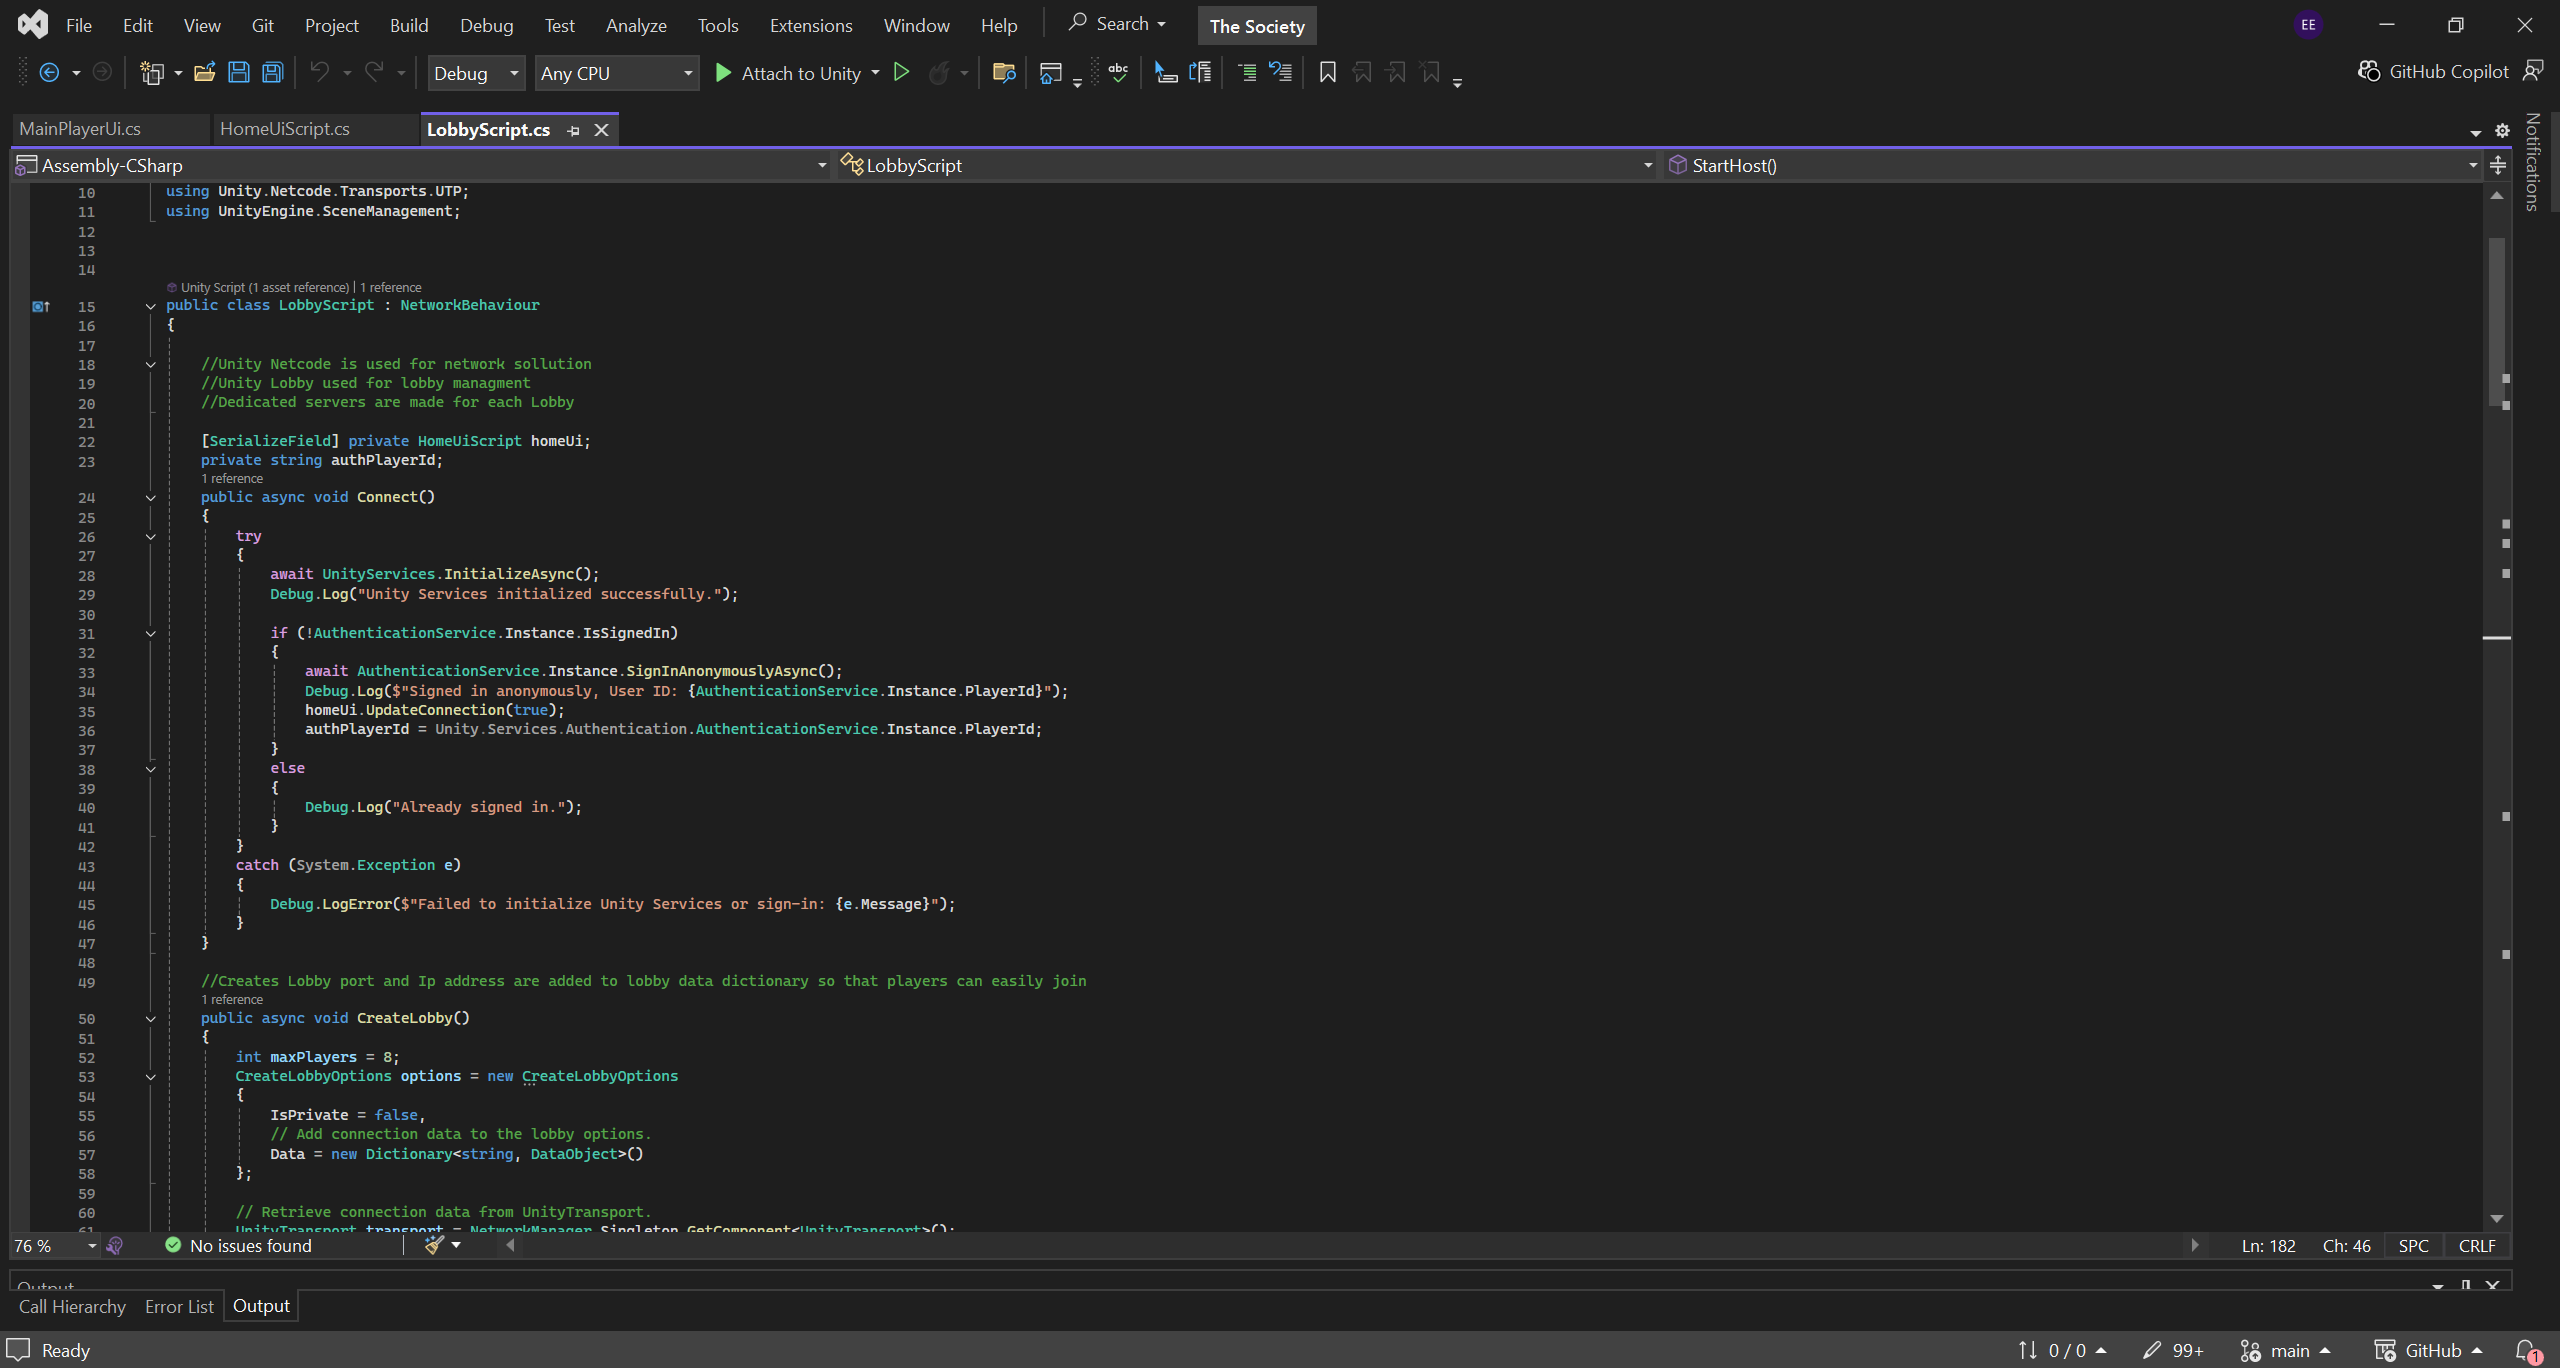The width and height of the screenshot is (2560, 1368).
Task: Toggle pin on LobbyScript.cs tab
Action: click(x=573, y=130)
